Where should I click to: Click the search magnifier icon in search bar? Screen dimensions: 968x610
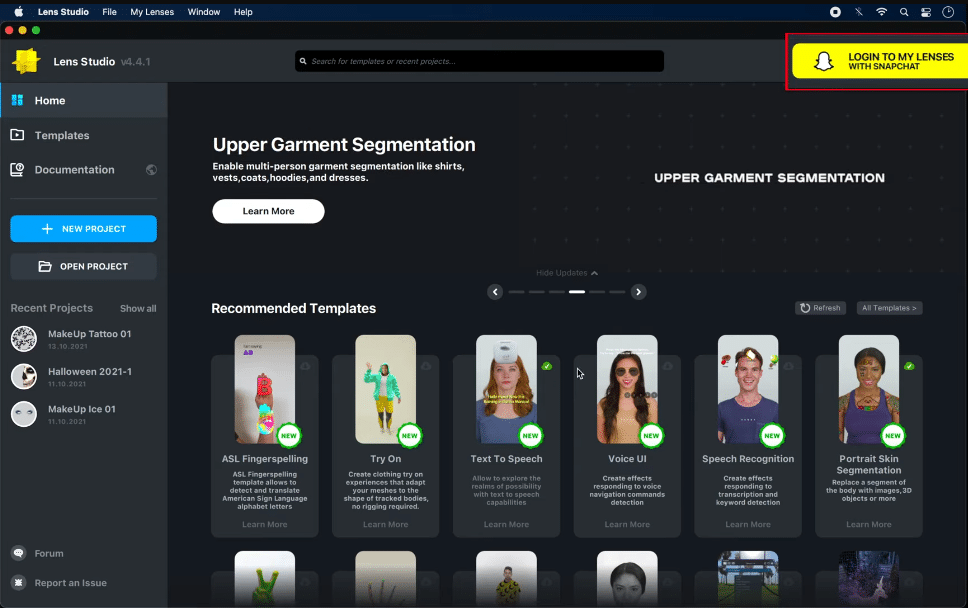point(303,61)
